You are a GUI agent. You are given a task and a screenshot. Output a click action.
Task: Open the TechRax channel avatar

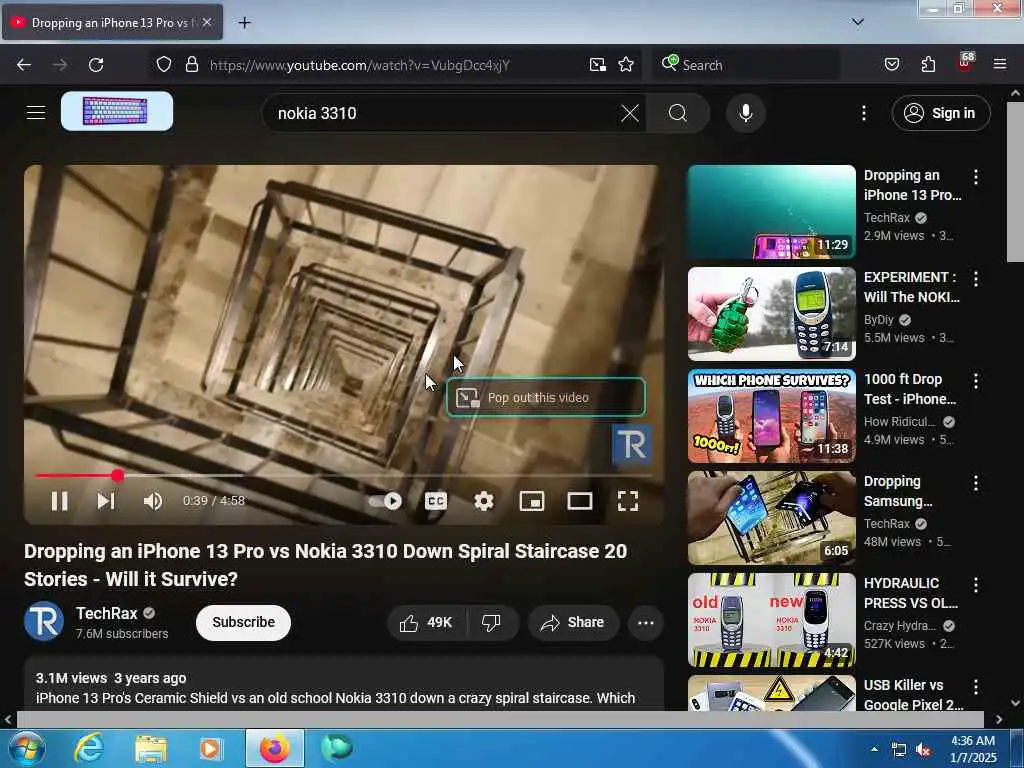[44, 621]
